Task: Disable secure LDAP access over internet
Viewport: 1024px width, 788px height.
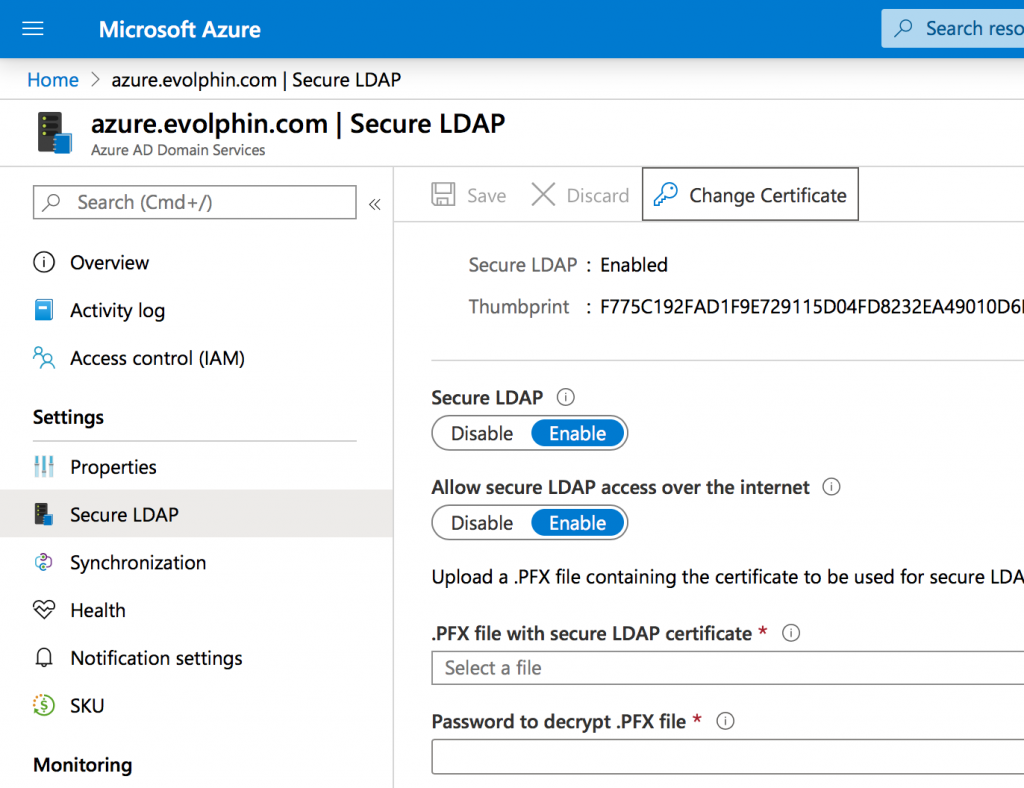Action: (x=482, y=522)
